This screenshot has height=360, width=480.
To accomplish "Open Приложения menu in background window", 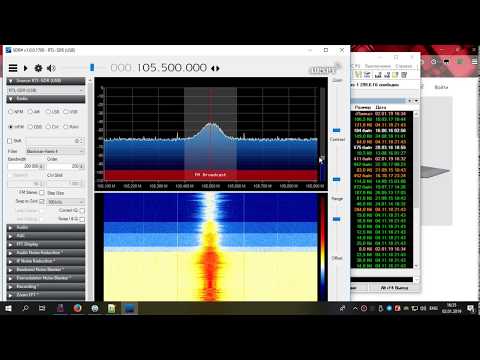I will [x=378, y=66].
